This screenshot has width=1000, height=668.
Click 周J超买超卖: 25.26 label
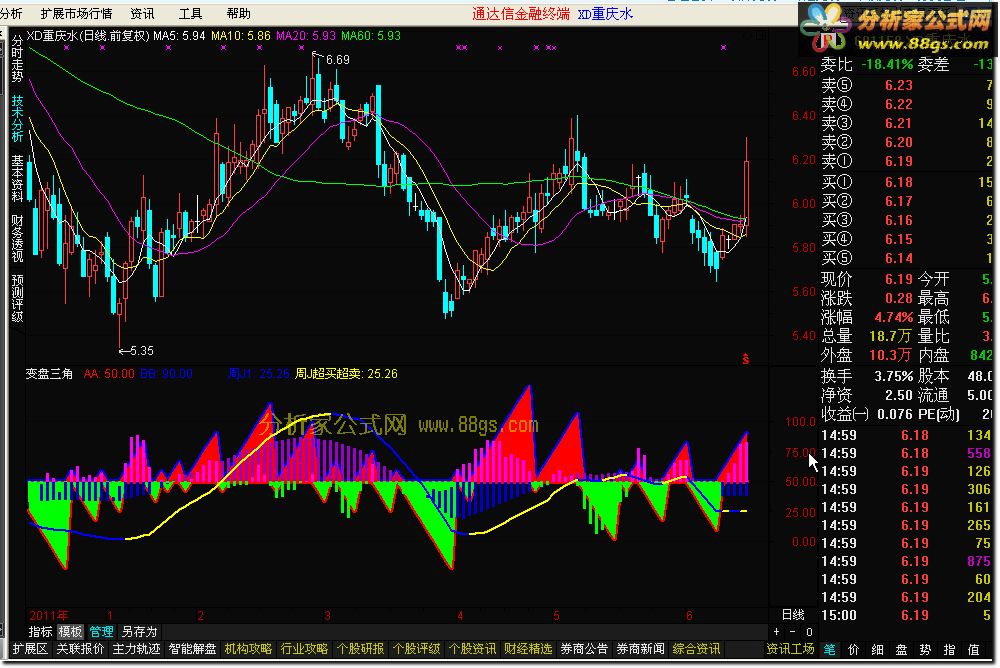pos(346,374)
